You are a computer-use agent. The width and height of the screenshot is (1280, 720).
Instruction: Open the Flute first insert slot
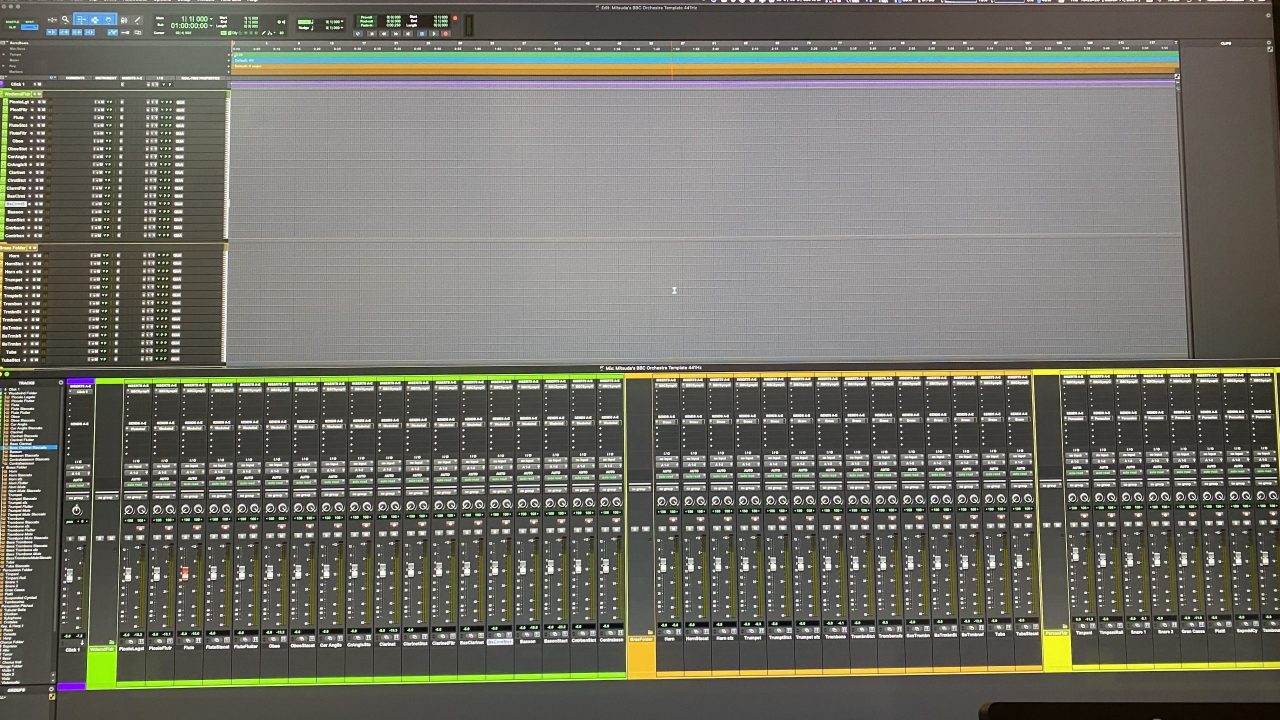click(192, 390)
